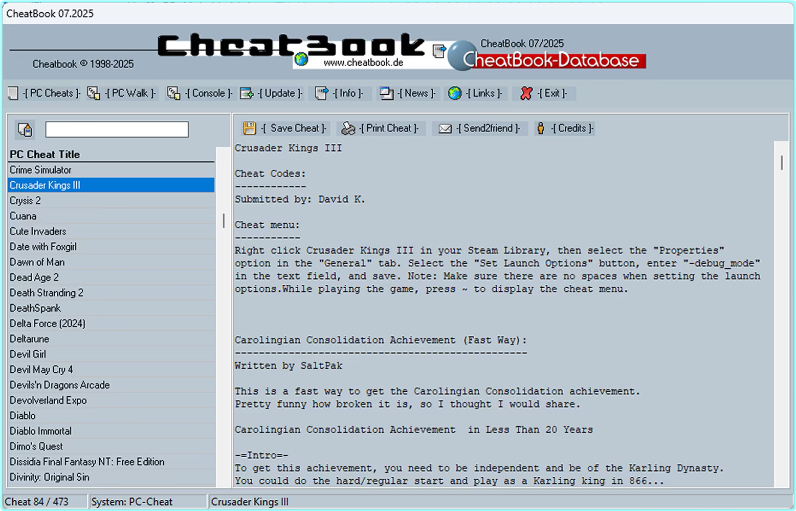Screen dimensions: 796x511
Task: Select Crime Simulator in the list
Action: (112, 170)
